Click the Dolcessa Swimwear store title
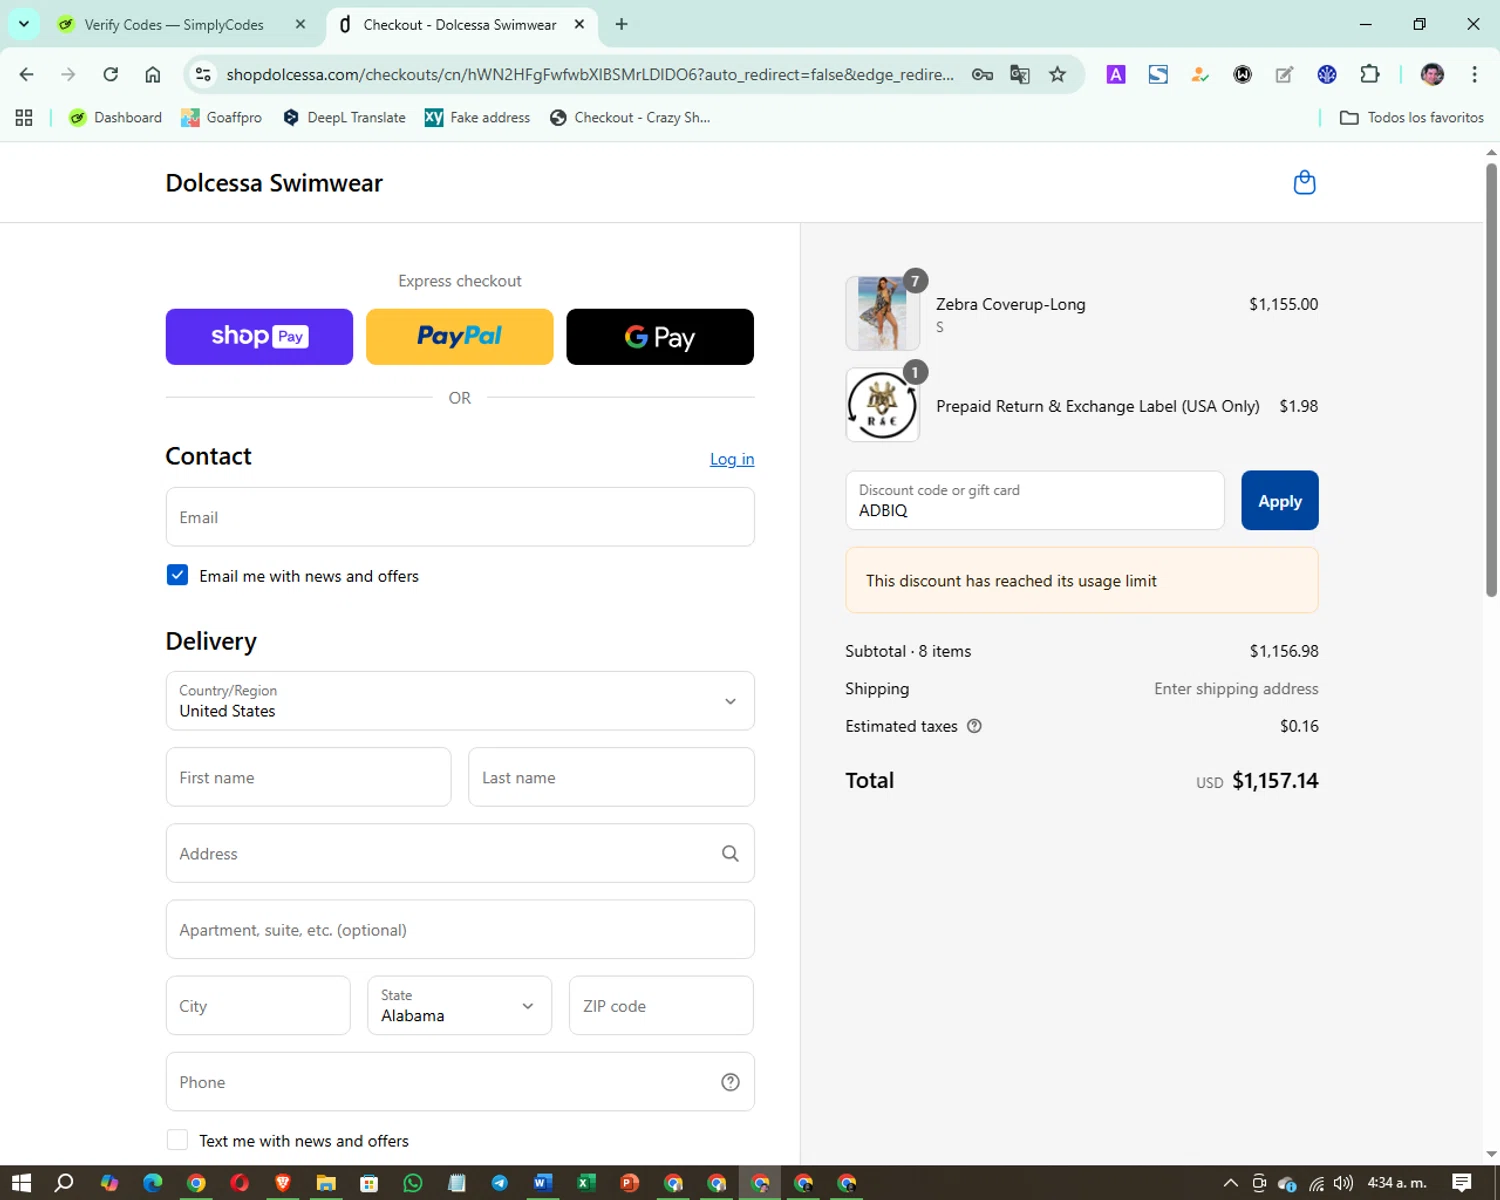The height and width of the screenshot is (1200, 1500). (274, 183)
